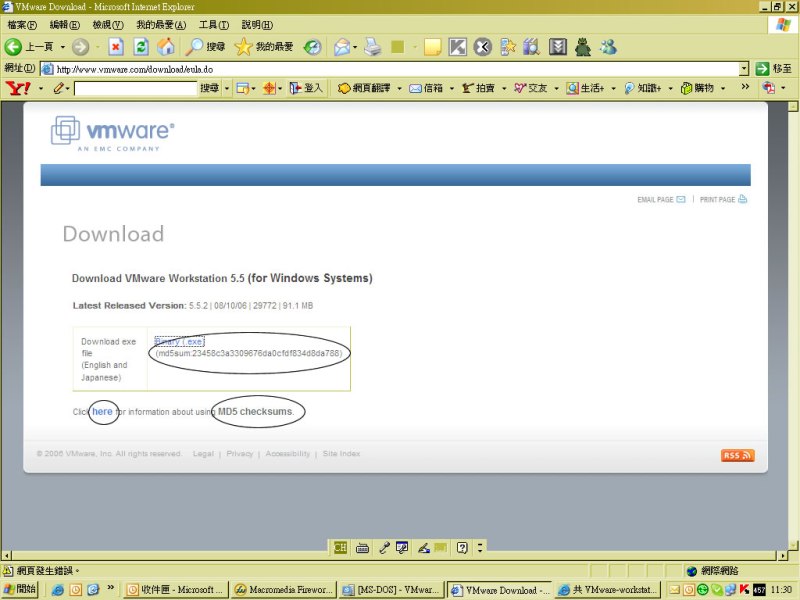The width and height of the screenshot is (800, 600).
Task: Expand the Mail icon dropdown arrow
Action: point(355,47)
